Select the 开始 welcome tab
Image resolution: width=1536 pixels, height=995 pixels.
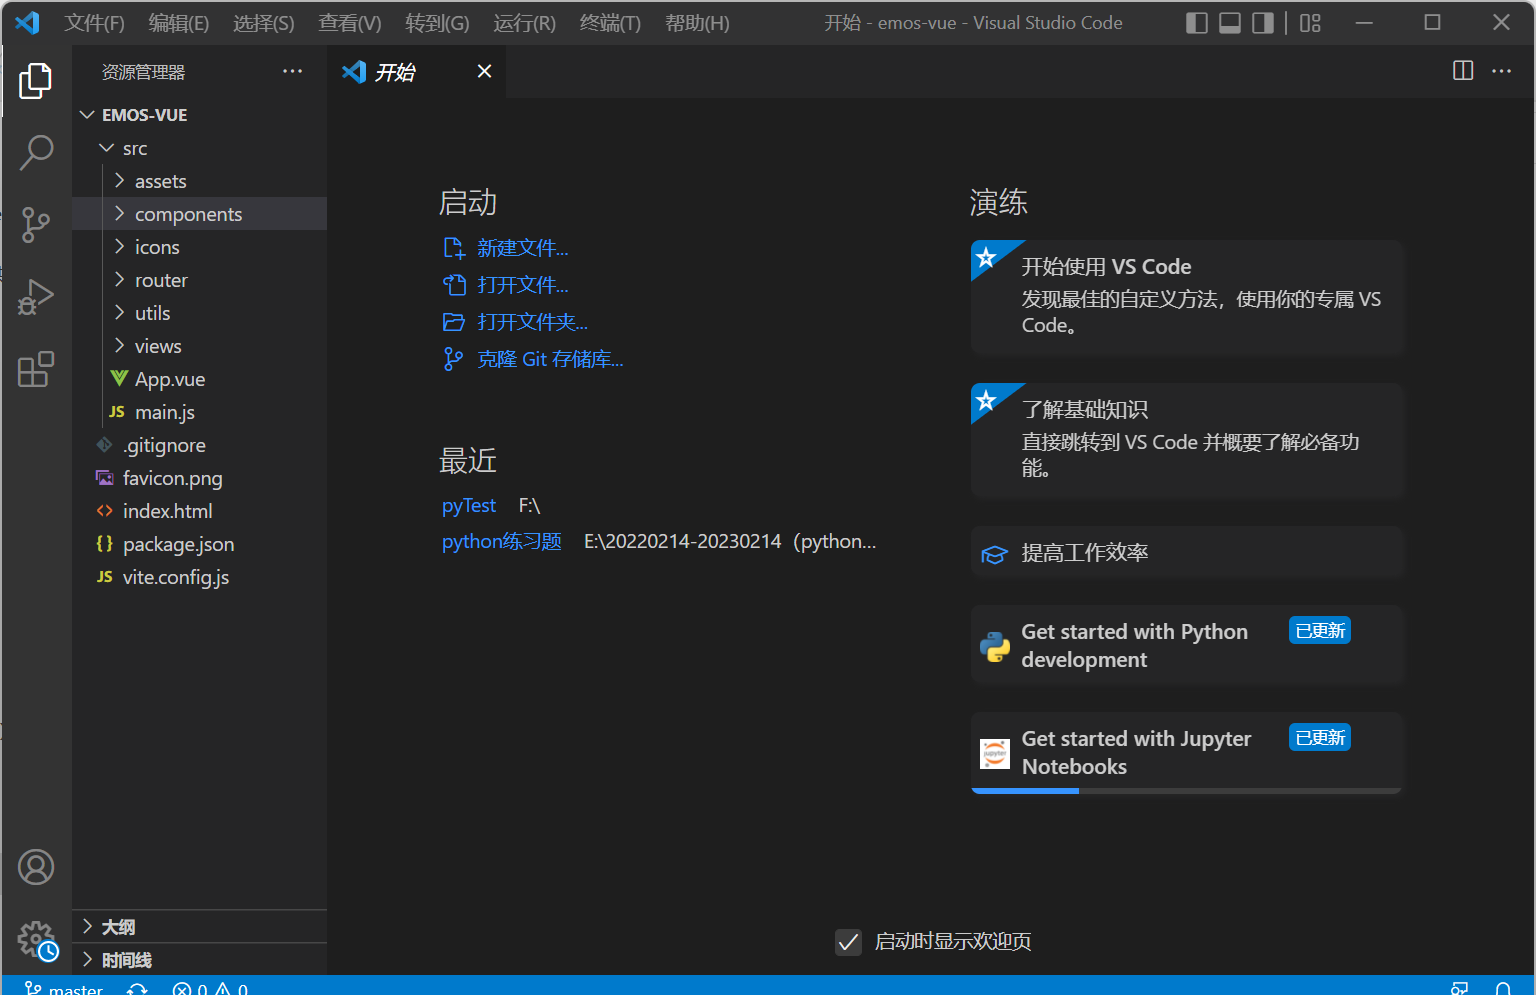416,71
